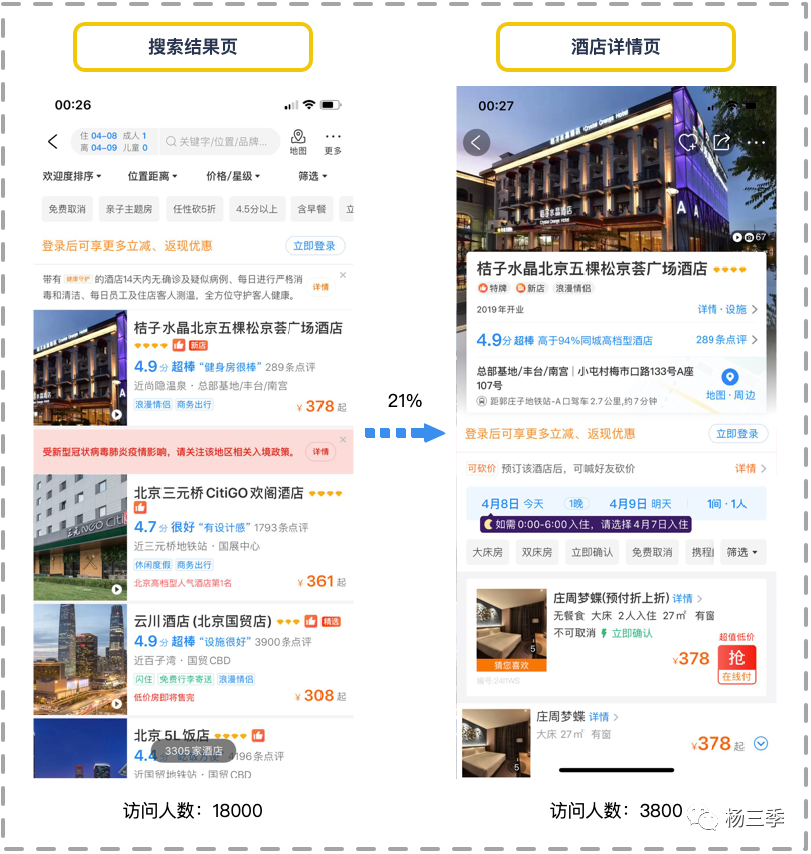This screenshot has height=854, width=811.
Task: Change check-out date 4月9日 明天
Action: pos(641,504)
